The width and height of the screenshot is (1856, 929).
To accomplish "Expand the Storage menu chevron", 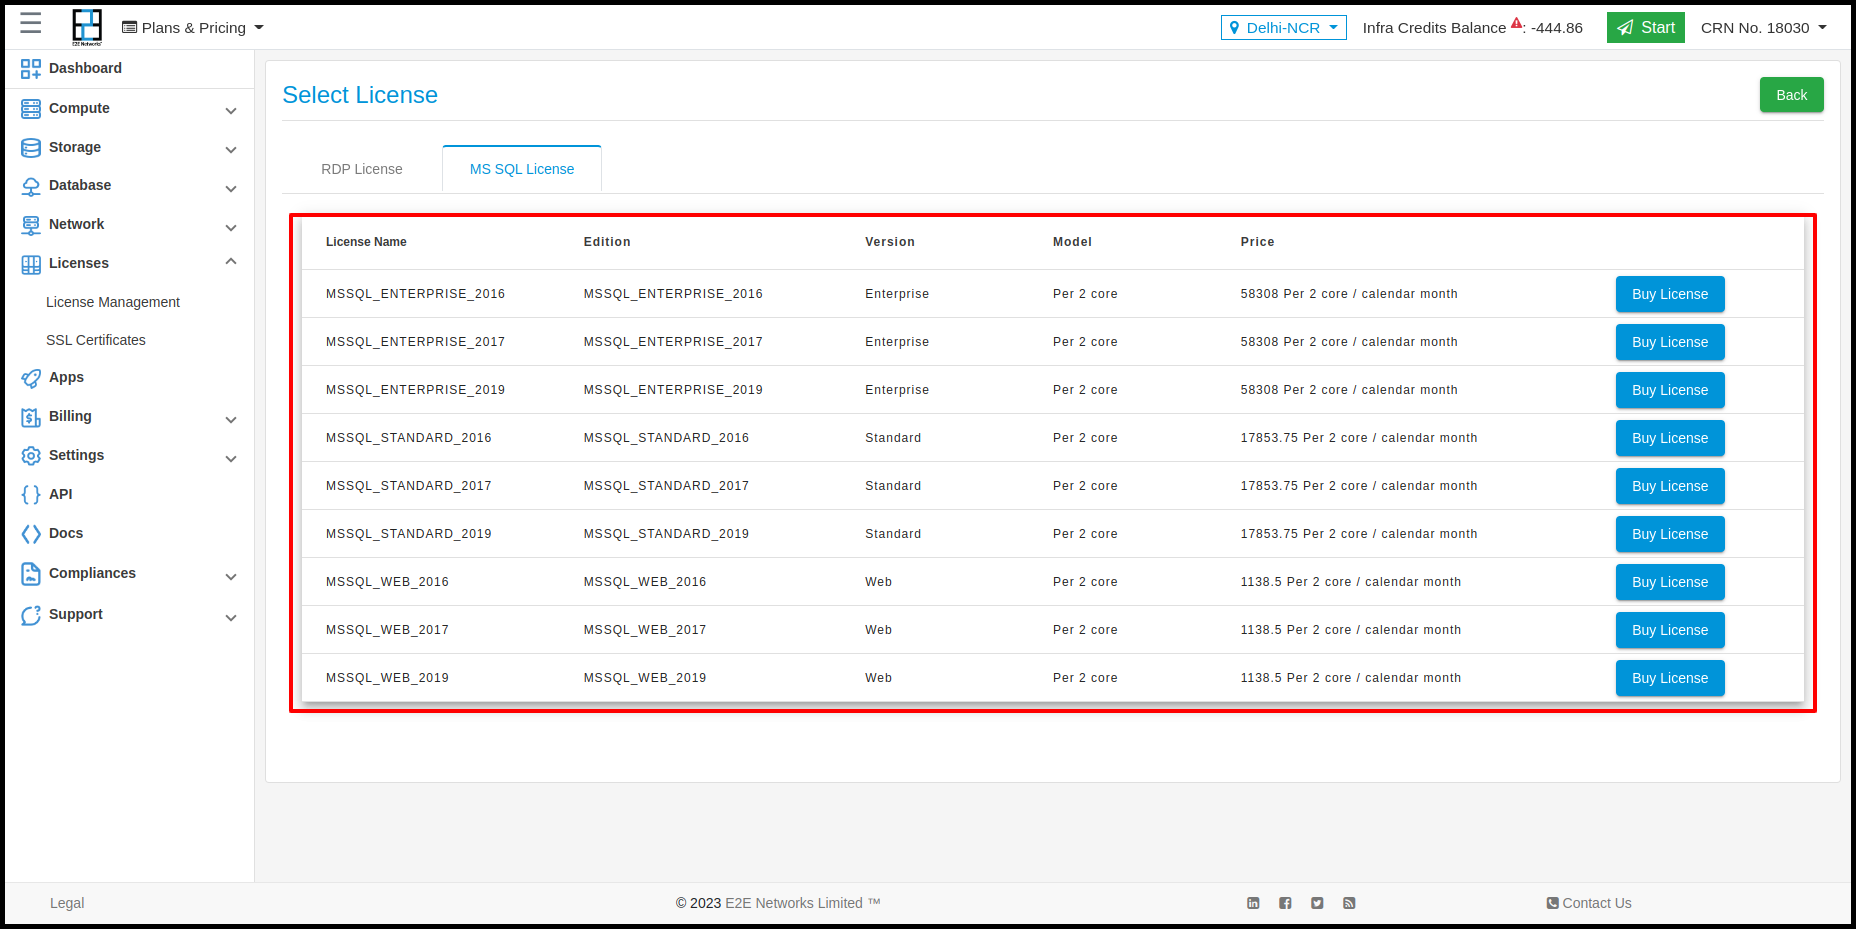I will tap(231, 150).
